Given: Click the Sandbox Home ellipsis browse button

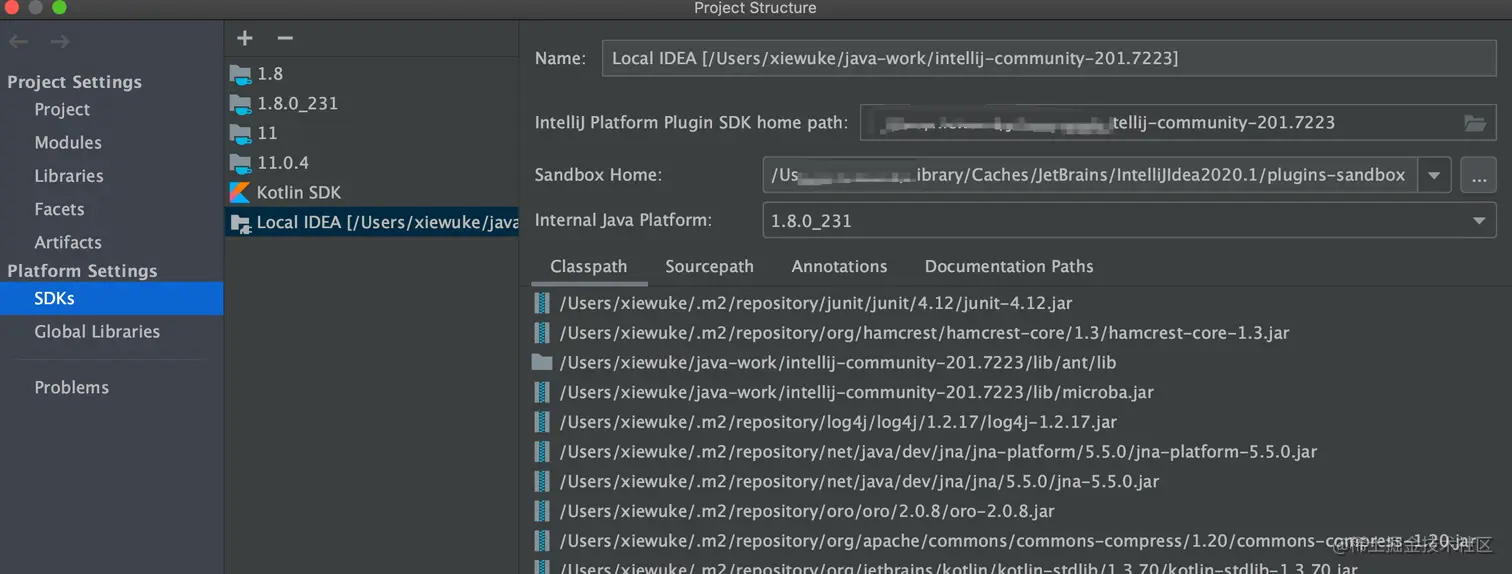Looking at the screenshot, I should (x=1478, y=175).
